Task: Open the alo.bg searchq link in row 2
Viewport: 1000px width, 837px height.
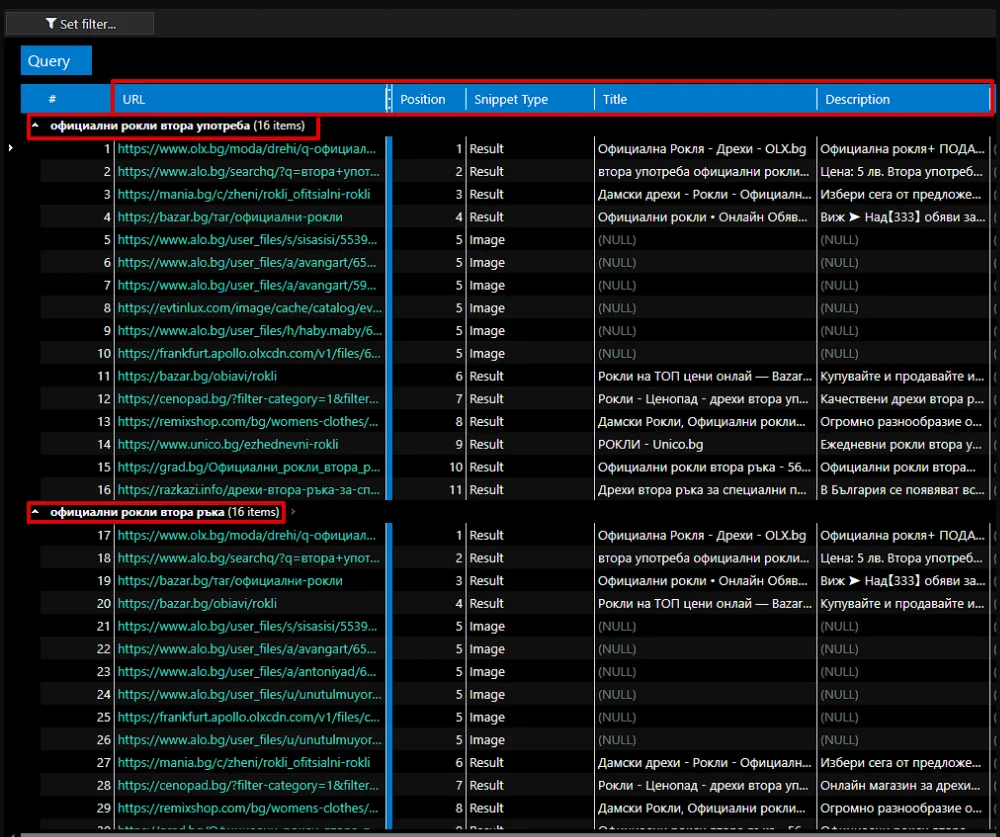Action: (249, 172)
